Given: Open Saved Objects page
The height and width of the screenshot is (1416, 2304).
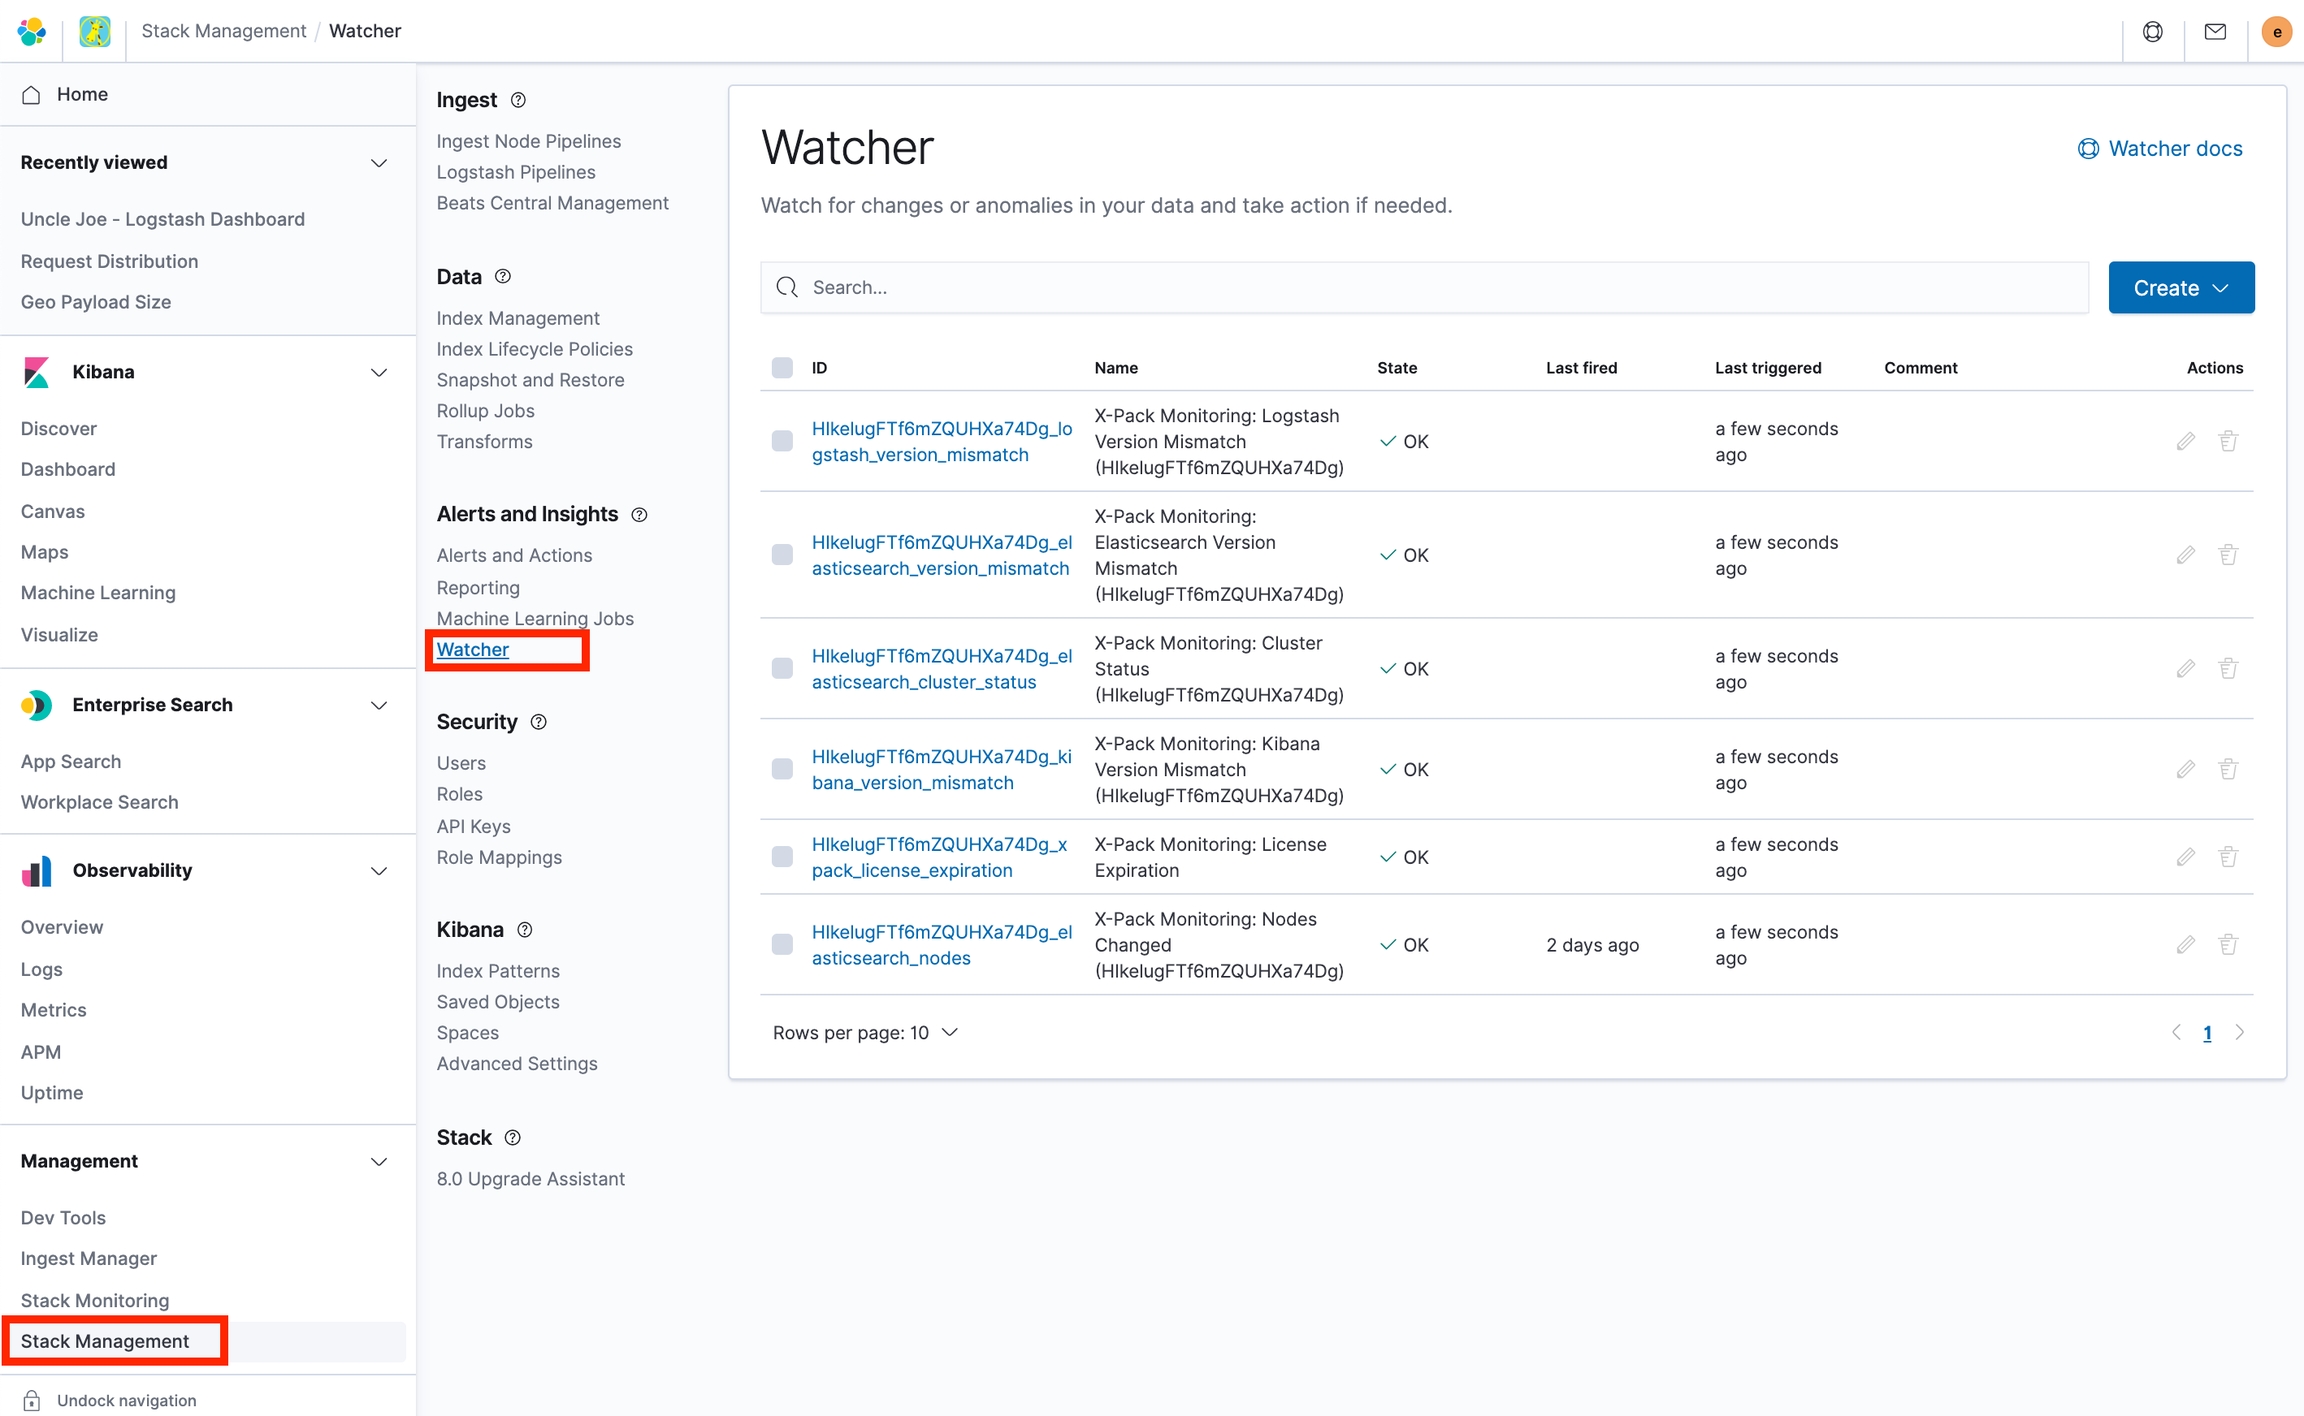Looking at the screenshot, I should [498, 1002].
